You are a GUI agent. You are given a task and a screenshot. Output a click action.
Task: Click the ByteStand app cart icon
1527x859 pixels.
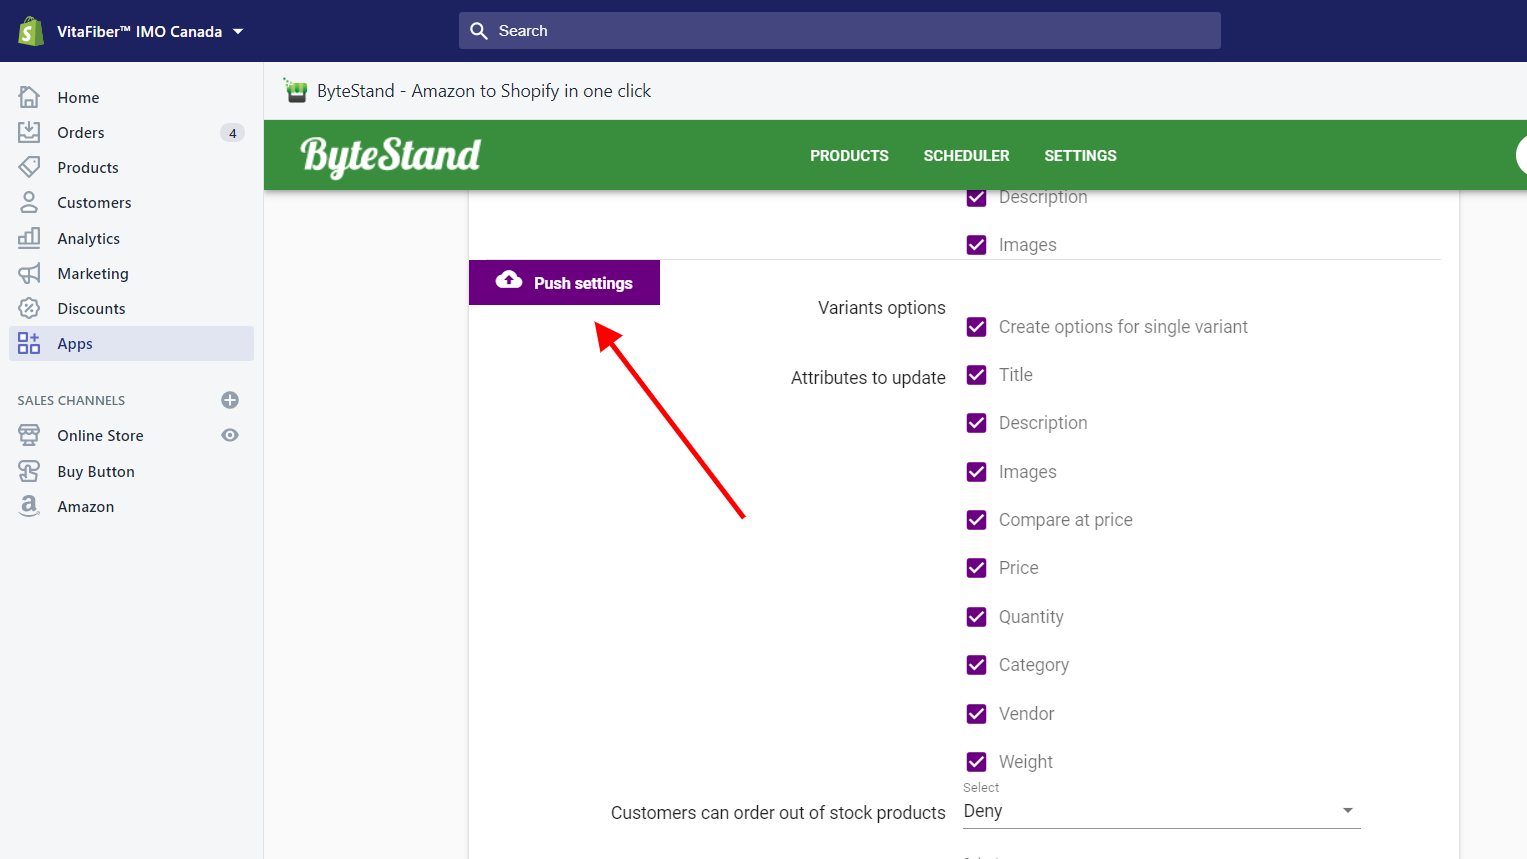pos(295,91)
